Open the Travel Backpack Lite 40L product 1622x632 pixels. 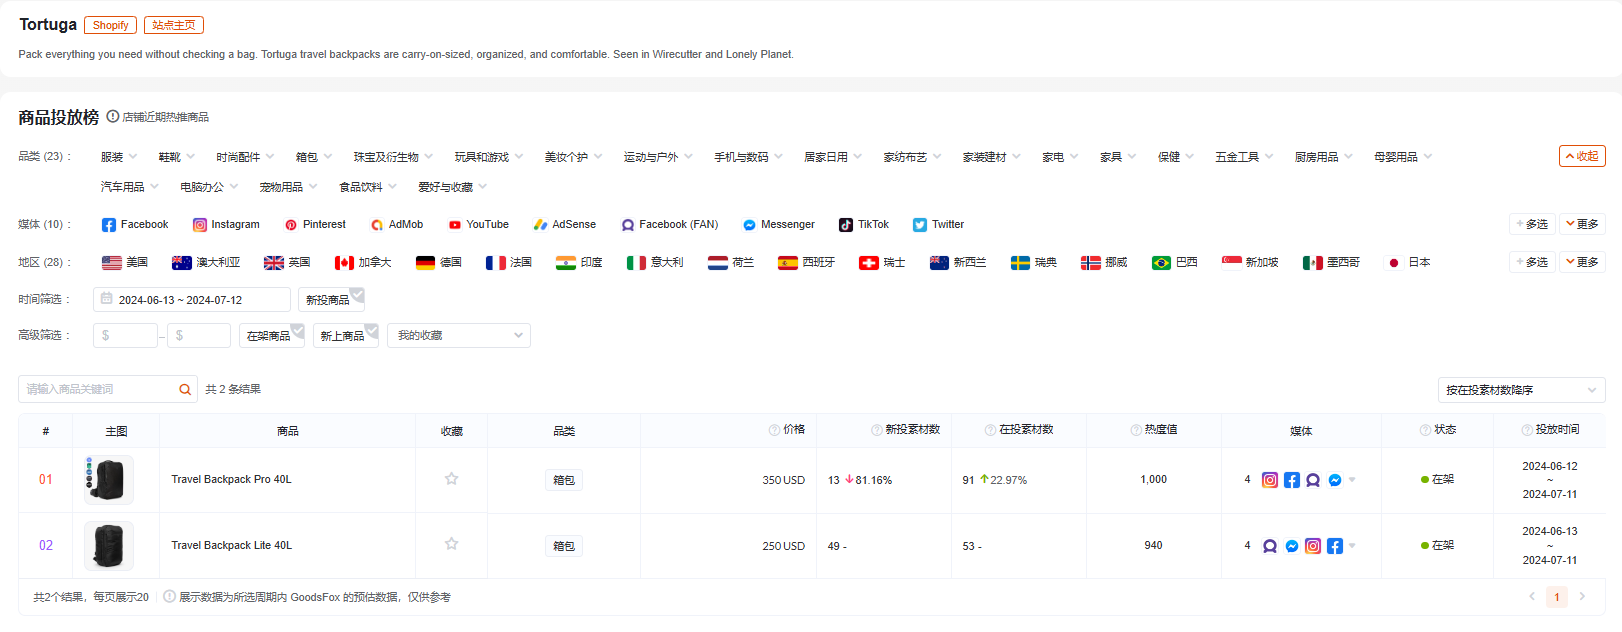pos(232,546)
